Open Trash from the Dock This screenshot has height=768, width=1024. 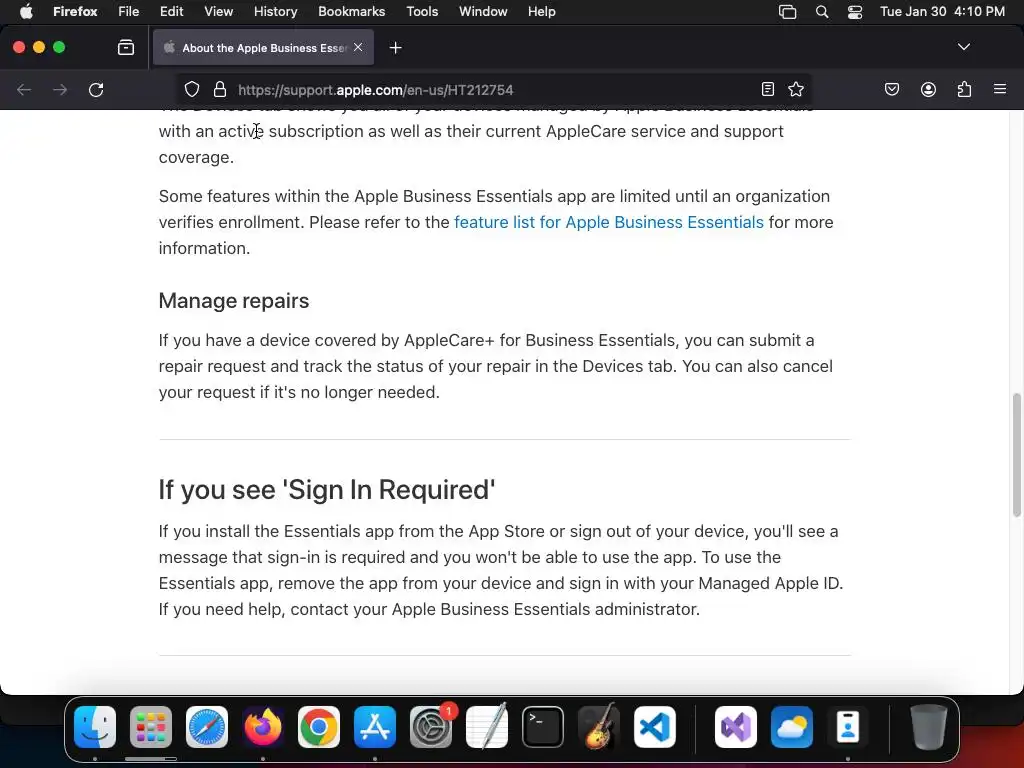coord(929,726)
